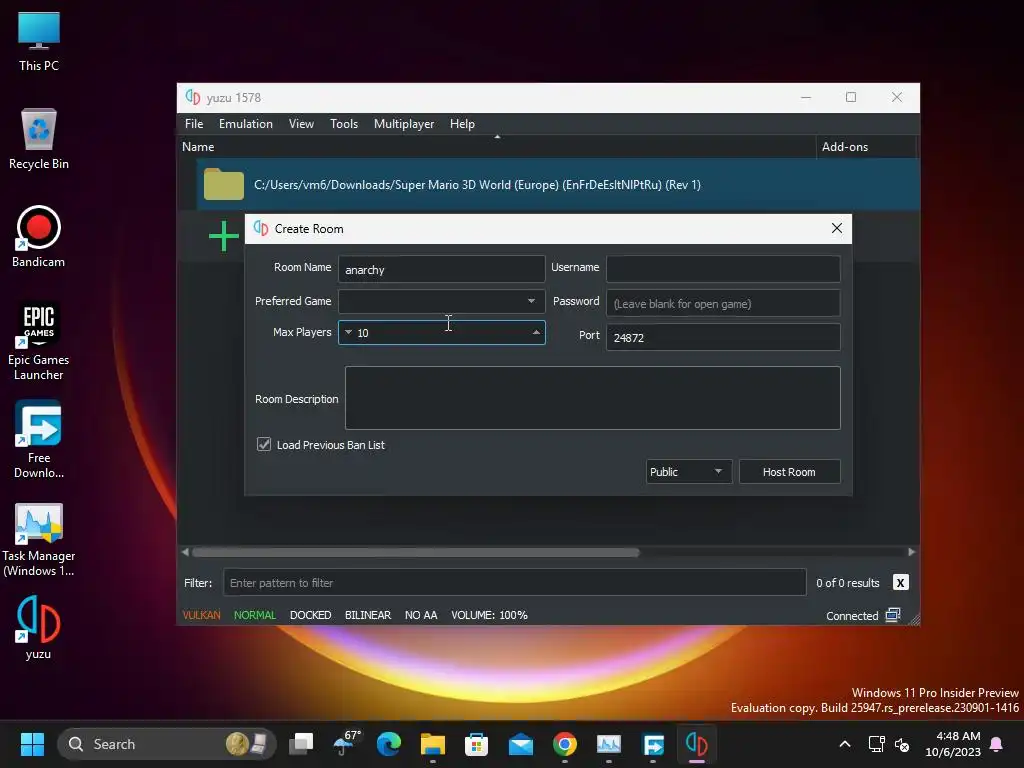Open the network tray icon
Viewport: 1024px width, 768px height.
tap(876, 744)
